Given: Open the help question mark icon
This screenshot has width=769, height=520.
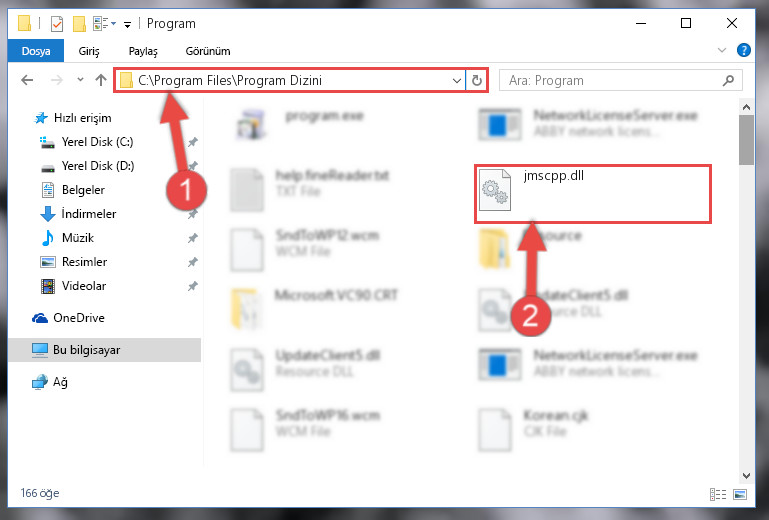Looking at the screenshot, I should coord(743,50).
